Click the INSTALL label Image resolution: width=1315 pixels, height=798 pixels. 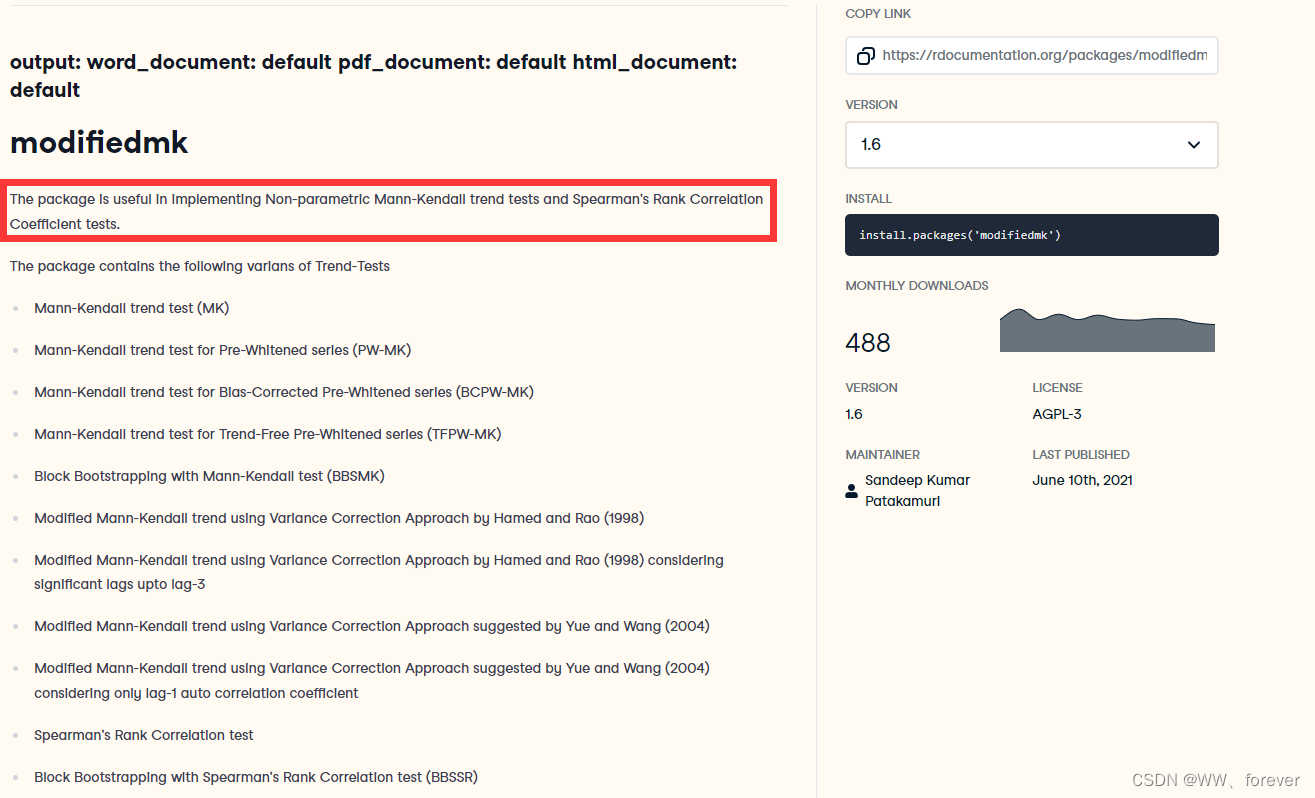[868, 199]
